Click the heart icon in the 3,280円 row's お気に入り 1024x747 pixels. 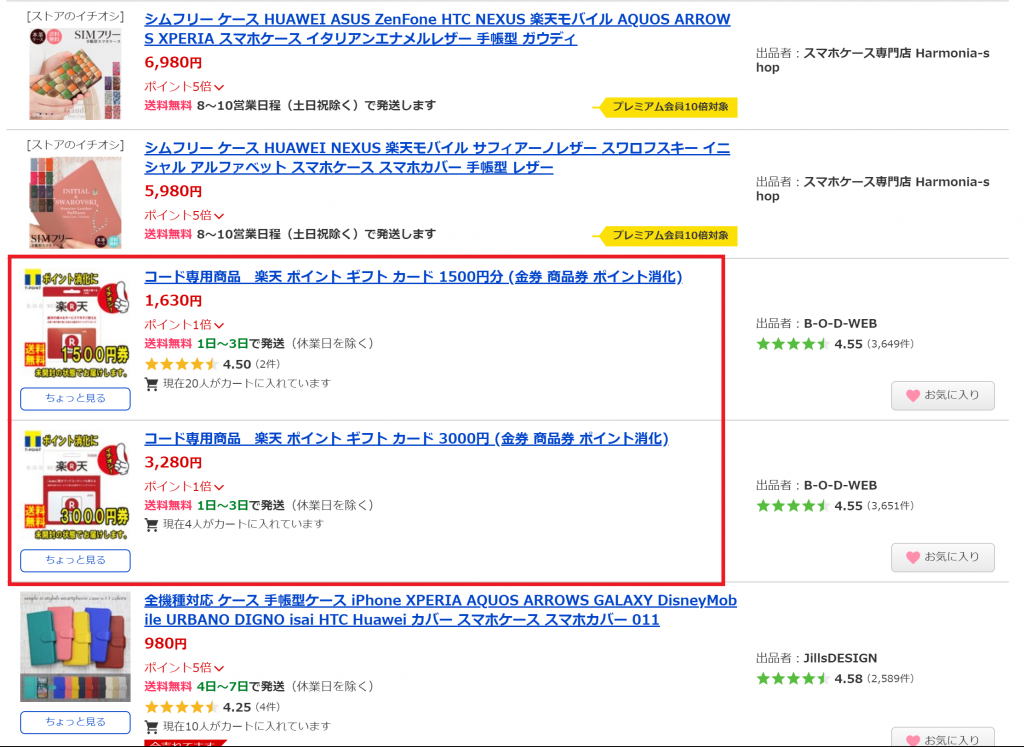913,557
